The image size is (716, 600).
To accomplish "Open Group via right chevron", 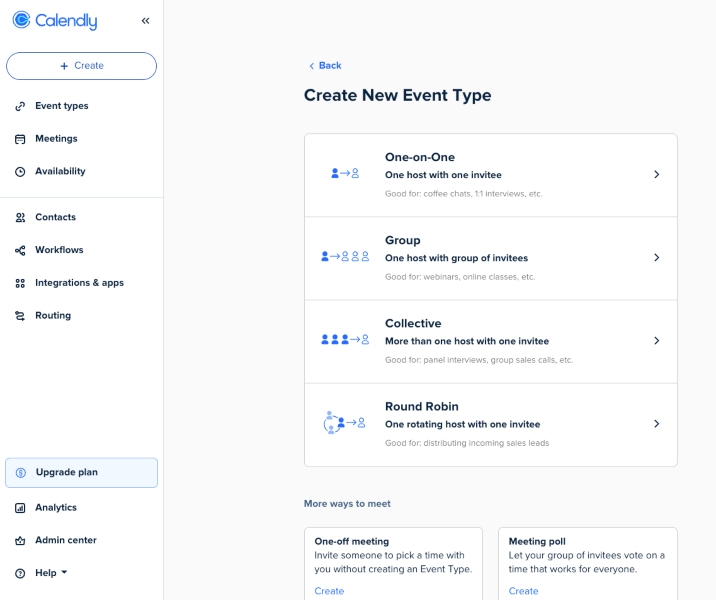I will [x=656, y=258].
